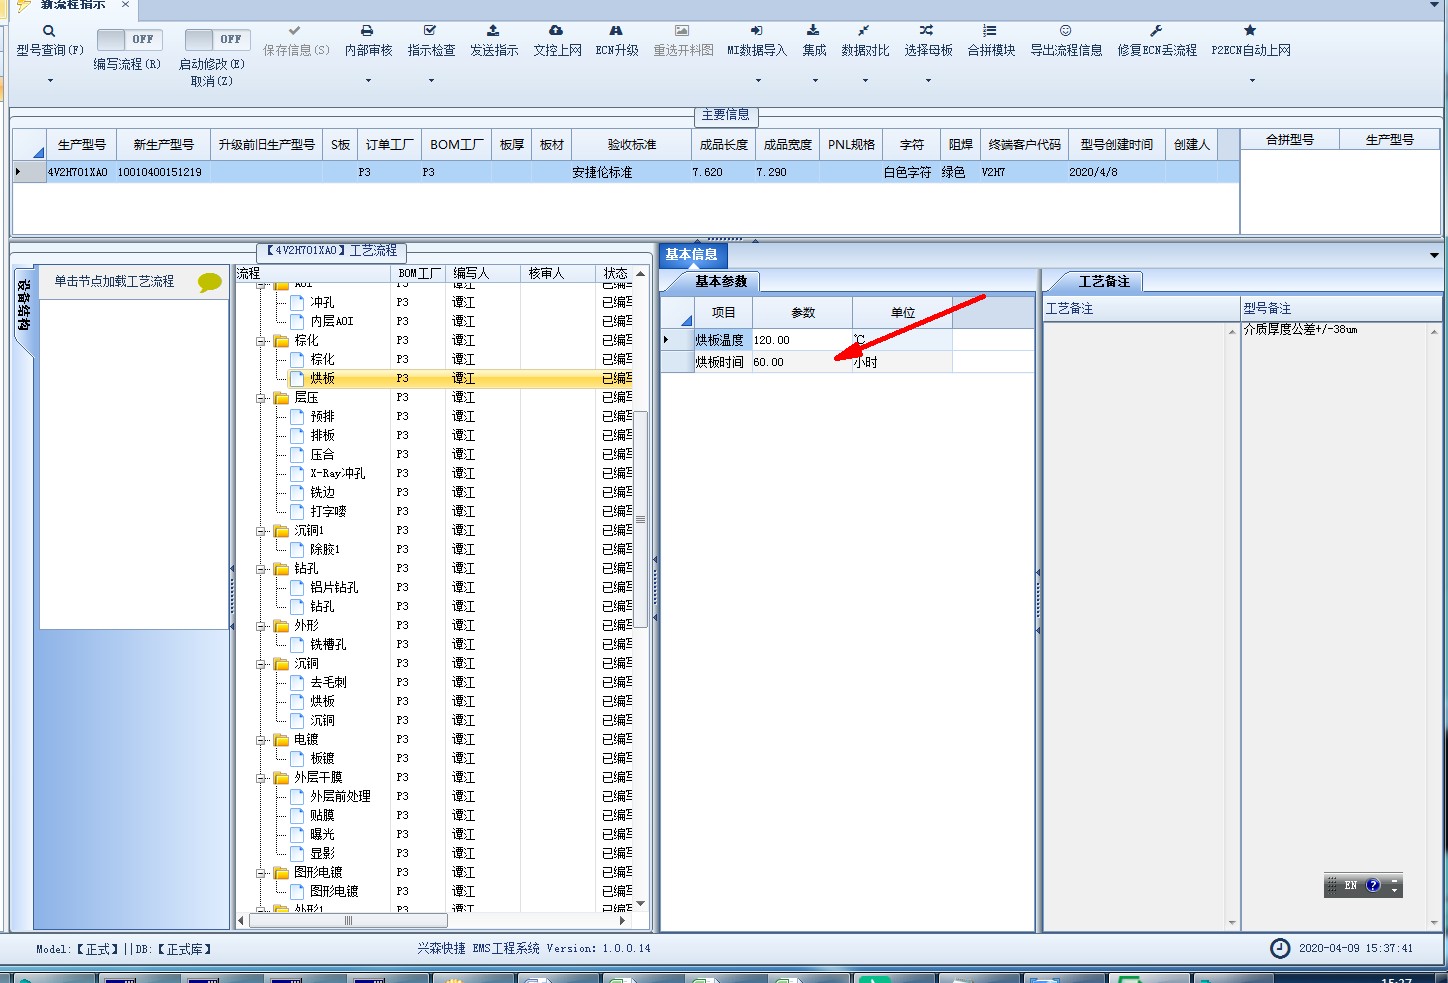Click the 文控上网 cloud upload icon
The image size is (1448, 983).
[x=556, y=31]
